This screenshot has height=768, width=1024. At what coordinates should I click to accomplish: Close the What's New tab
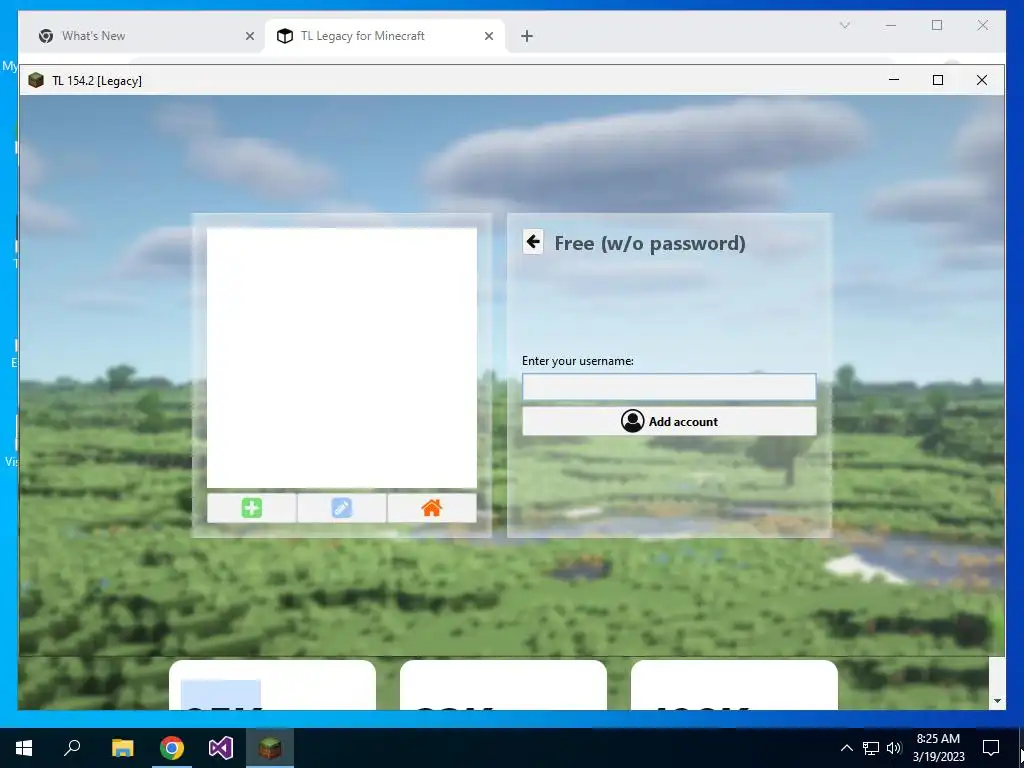point(249,37)
